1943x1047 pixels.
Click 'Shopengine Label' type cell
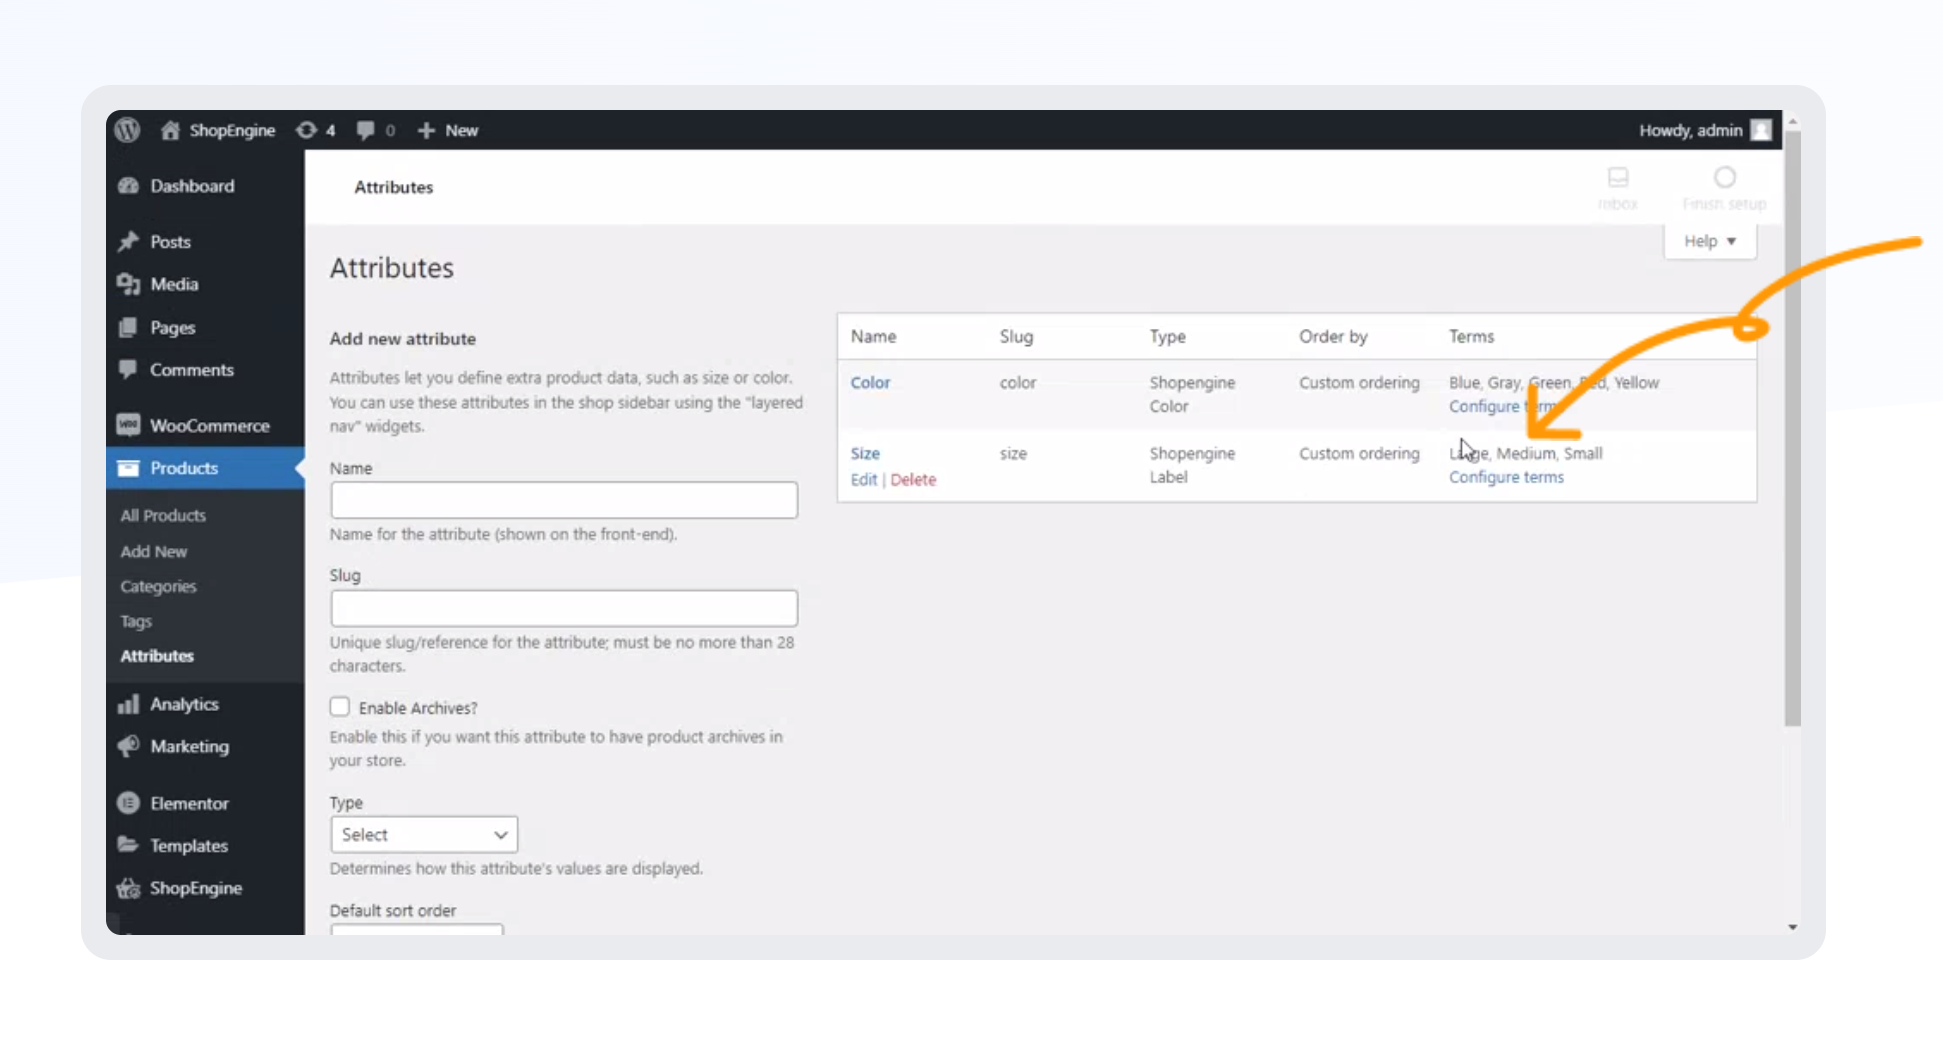pos(1192,465)
